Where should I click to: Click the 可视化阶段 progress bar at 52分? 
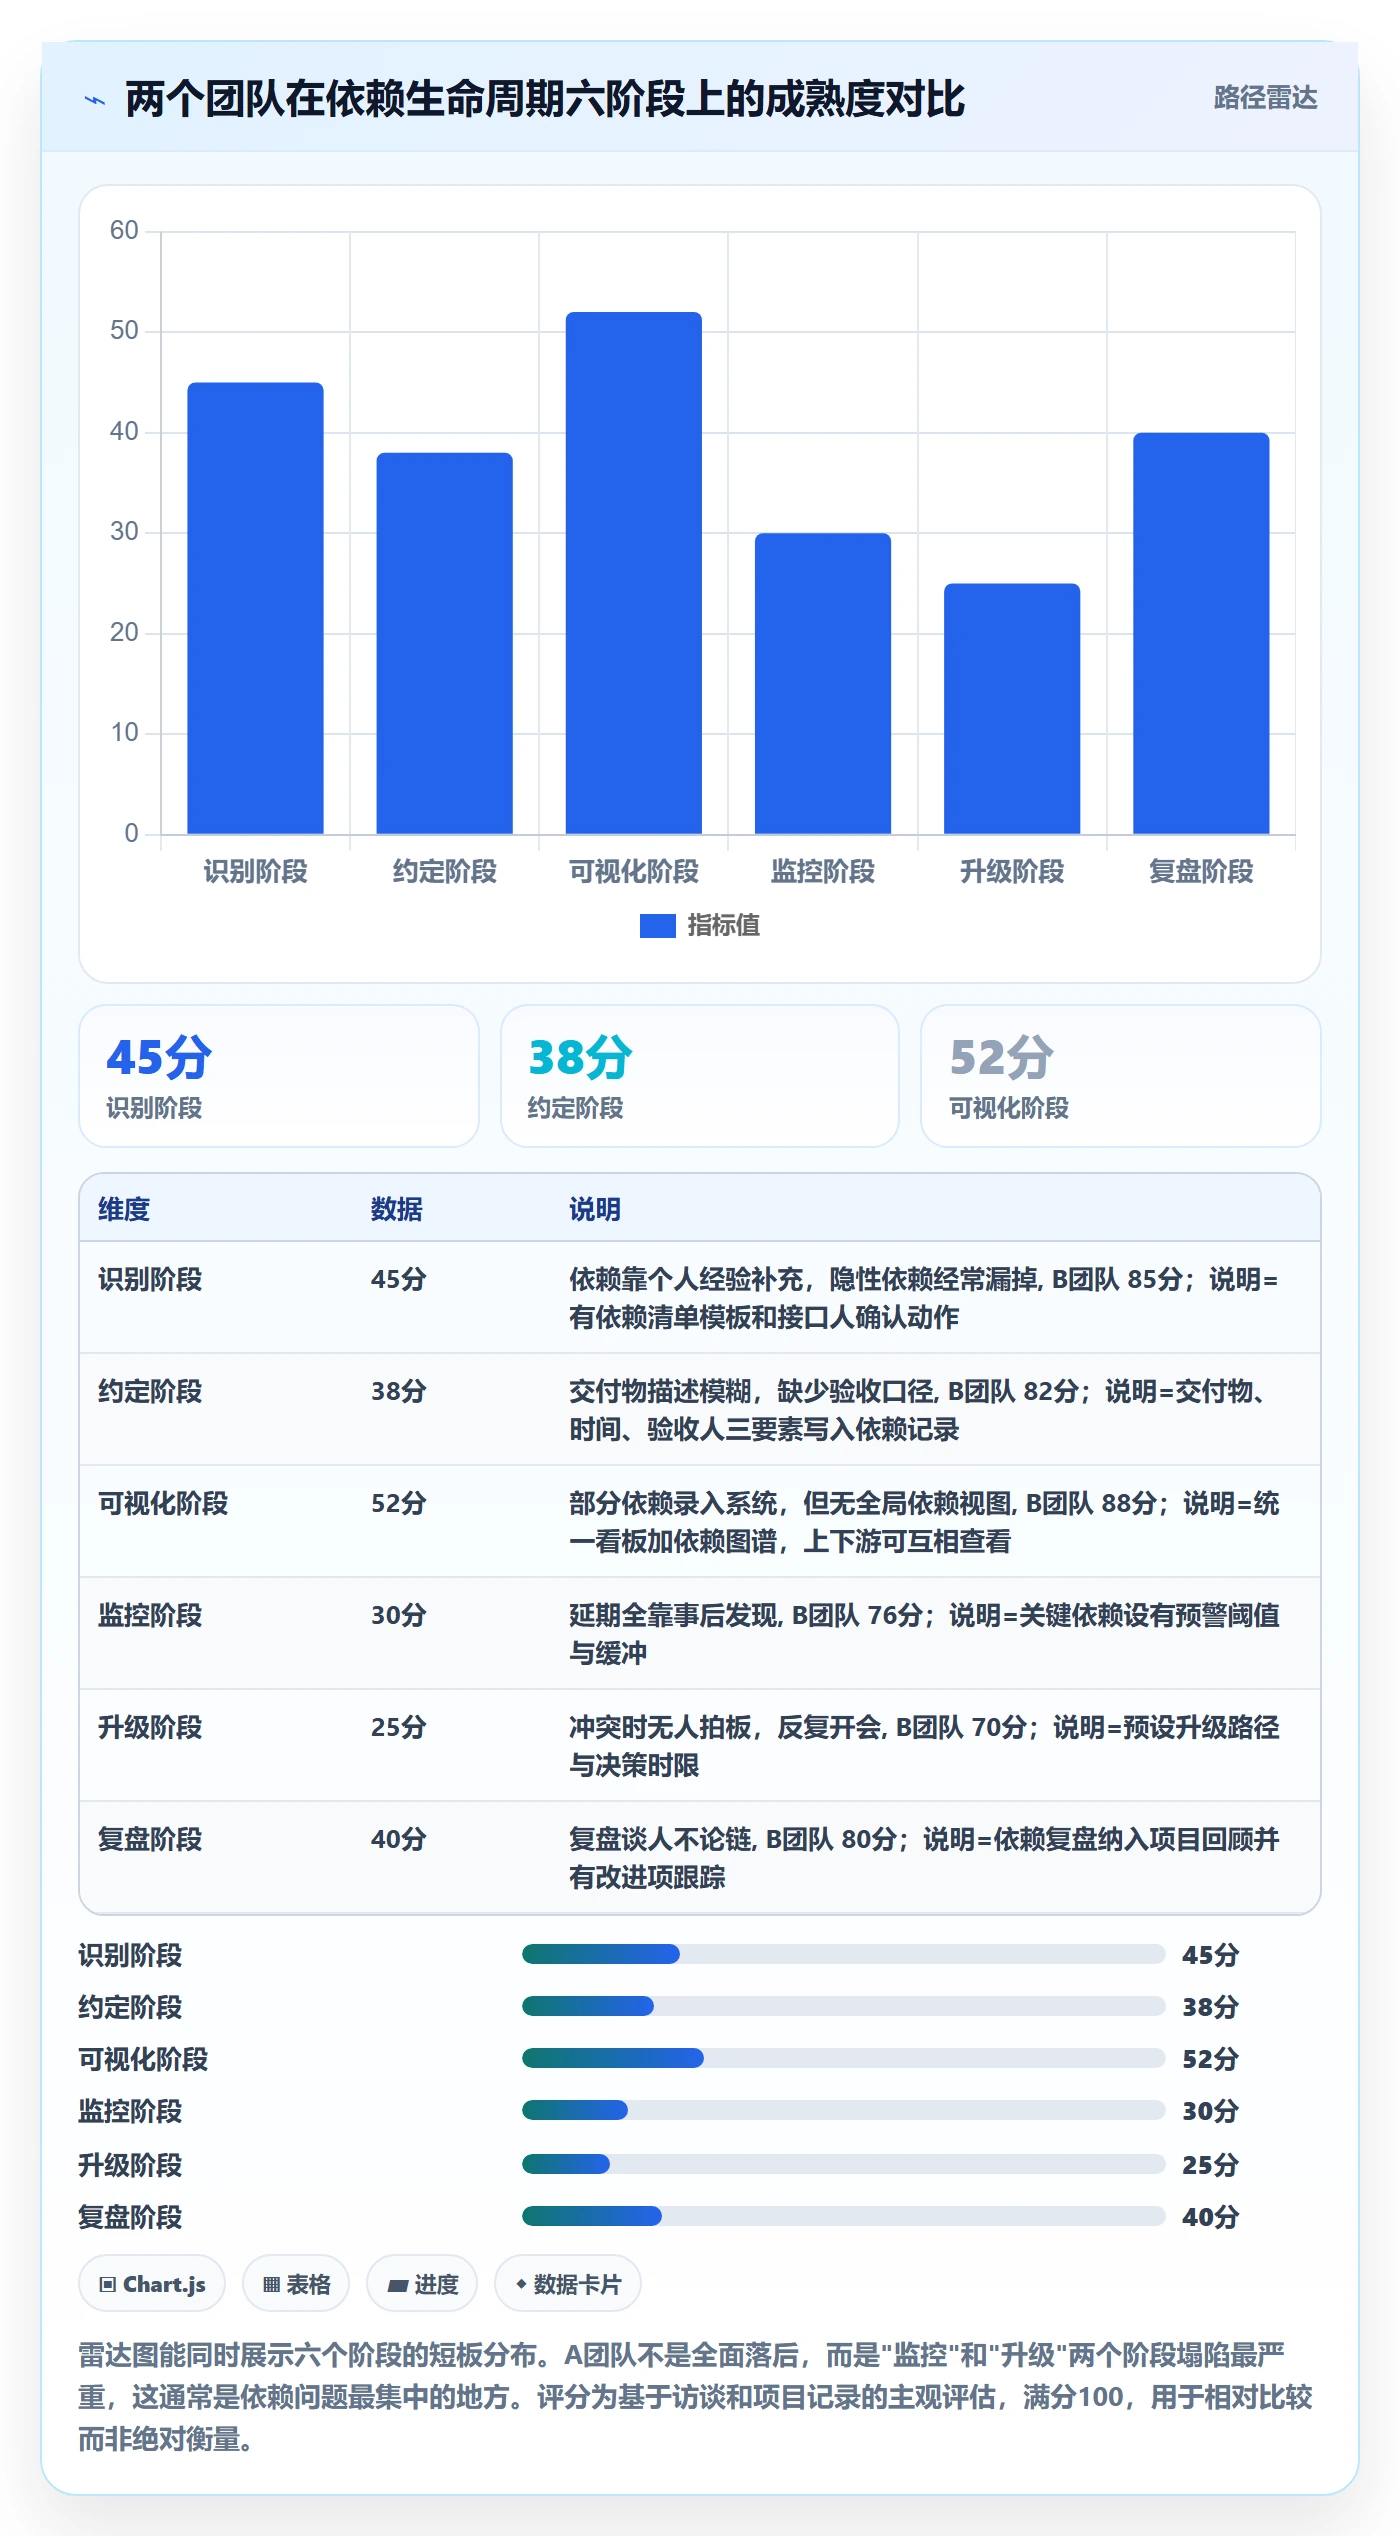(x=843, y=2058)
